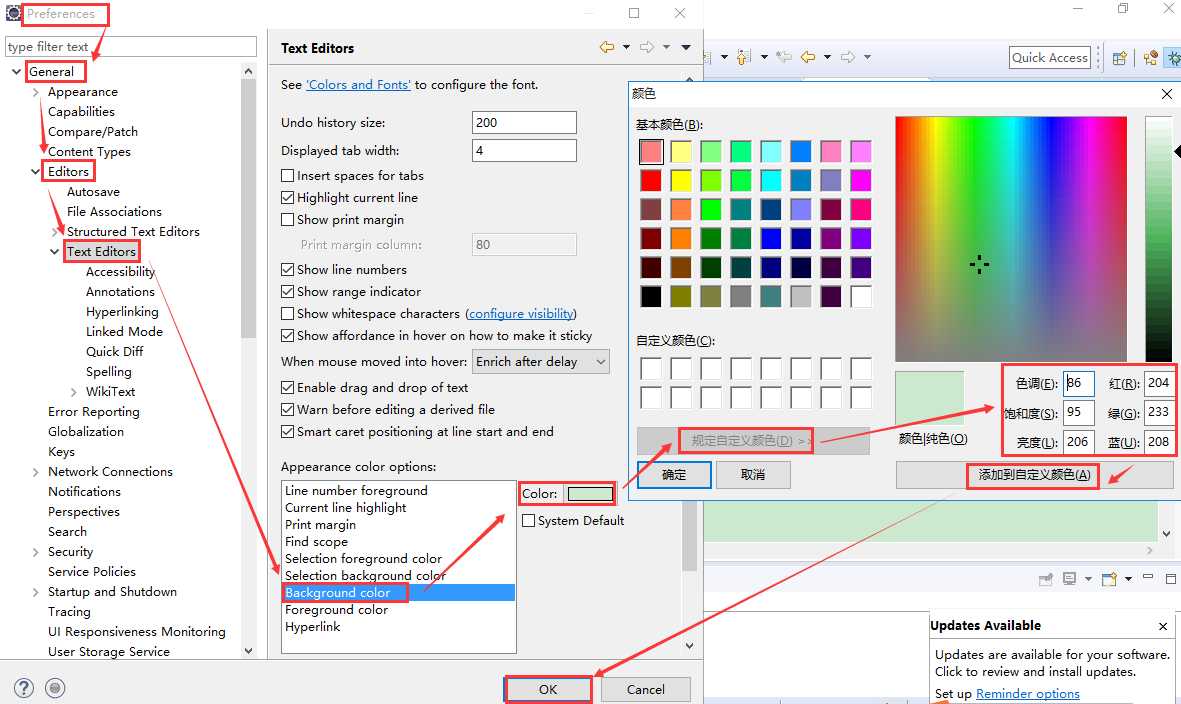Close the Updates Available popup

coord(1163,626)
